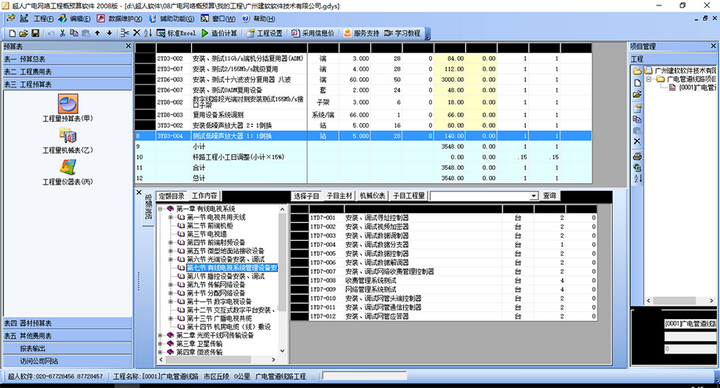Click the Insert row icon beside Delete X

(x=124, y=33)
